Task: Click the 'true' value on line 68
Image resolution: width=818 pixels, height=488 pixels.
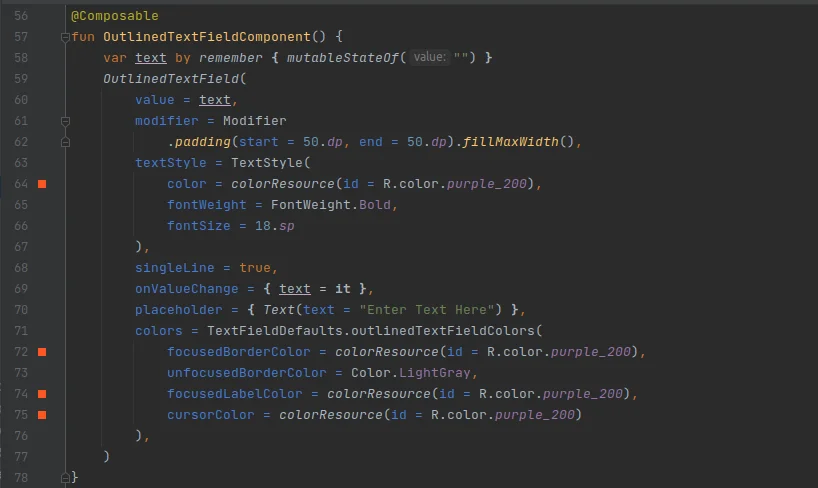Action: [255, 268]
